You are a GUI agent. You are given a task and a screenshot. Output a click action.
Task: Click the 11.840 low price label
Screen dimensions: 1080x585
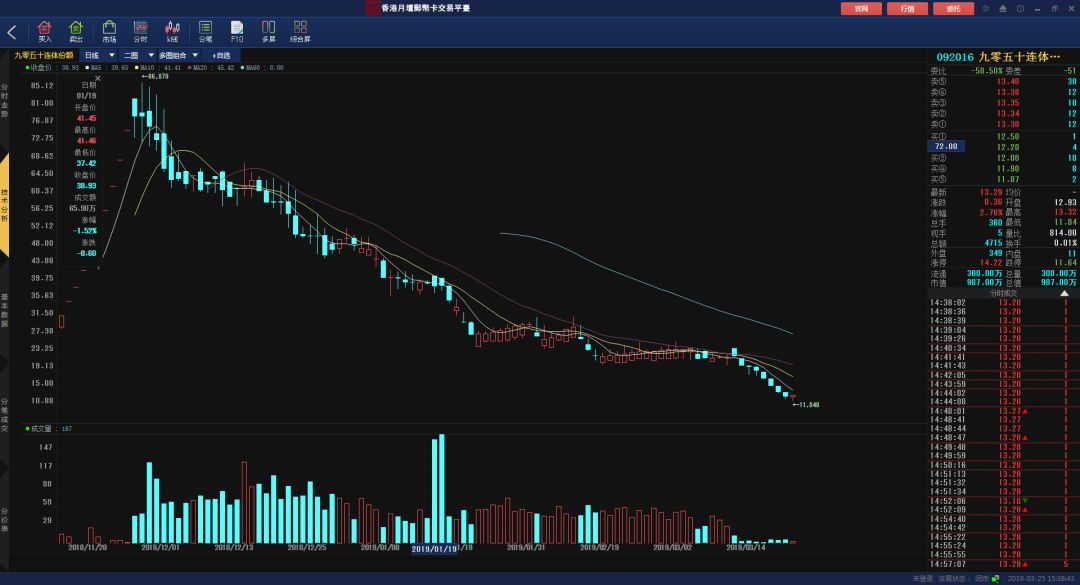pos(806,404)
